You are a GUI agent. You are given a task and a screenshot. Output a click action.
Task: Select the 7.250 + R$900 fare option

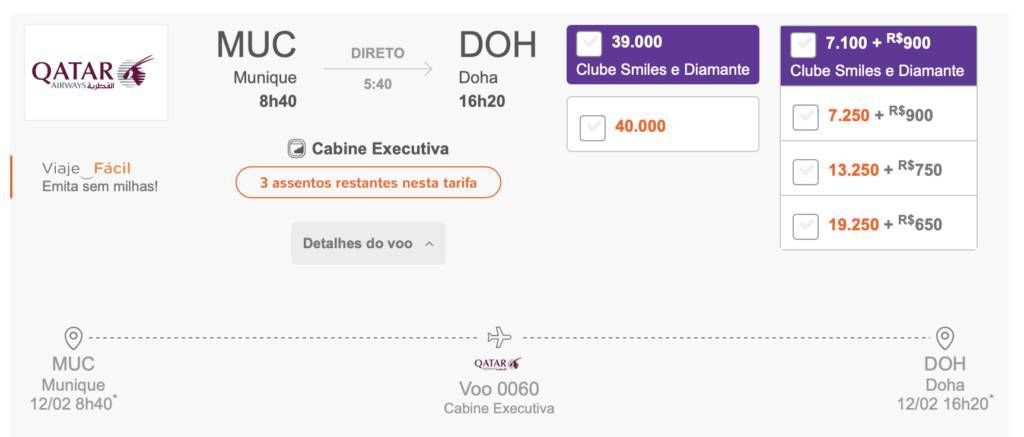click(805, 118)
